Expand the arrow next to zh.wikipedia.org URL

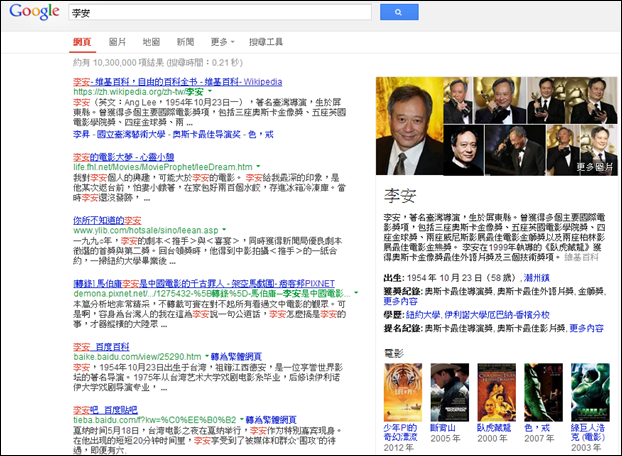210,92
